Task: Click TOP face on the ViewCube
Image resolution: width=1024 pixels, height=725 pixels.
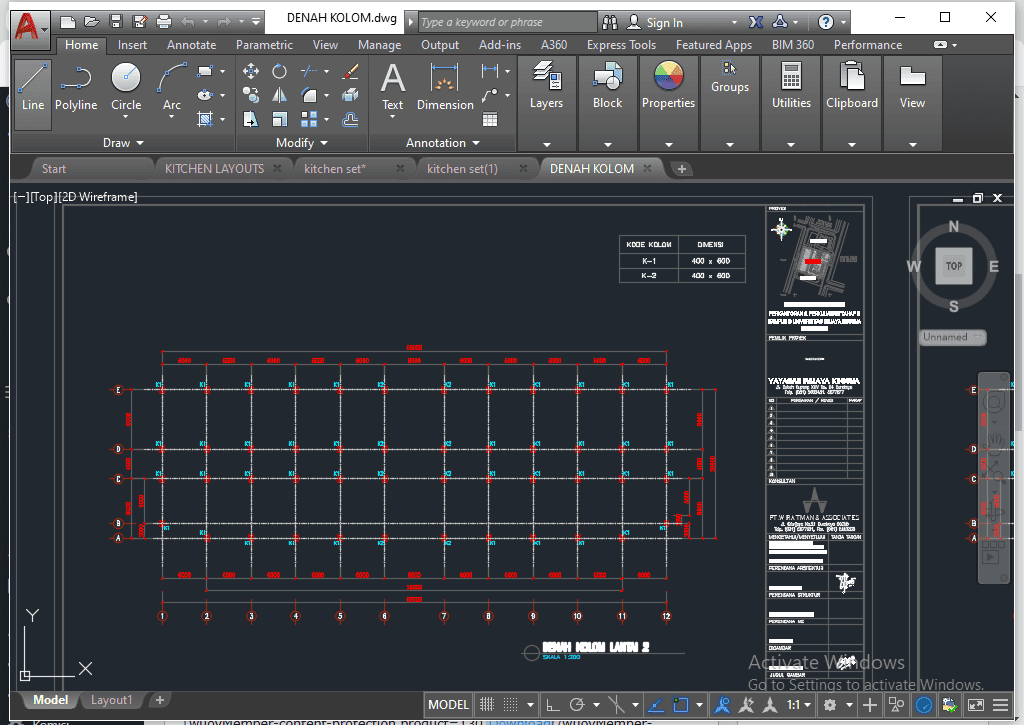Action: pyautogui.click(x=954, y=266)
